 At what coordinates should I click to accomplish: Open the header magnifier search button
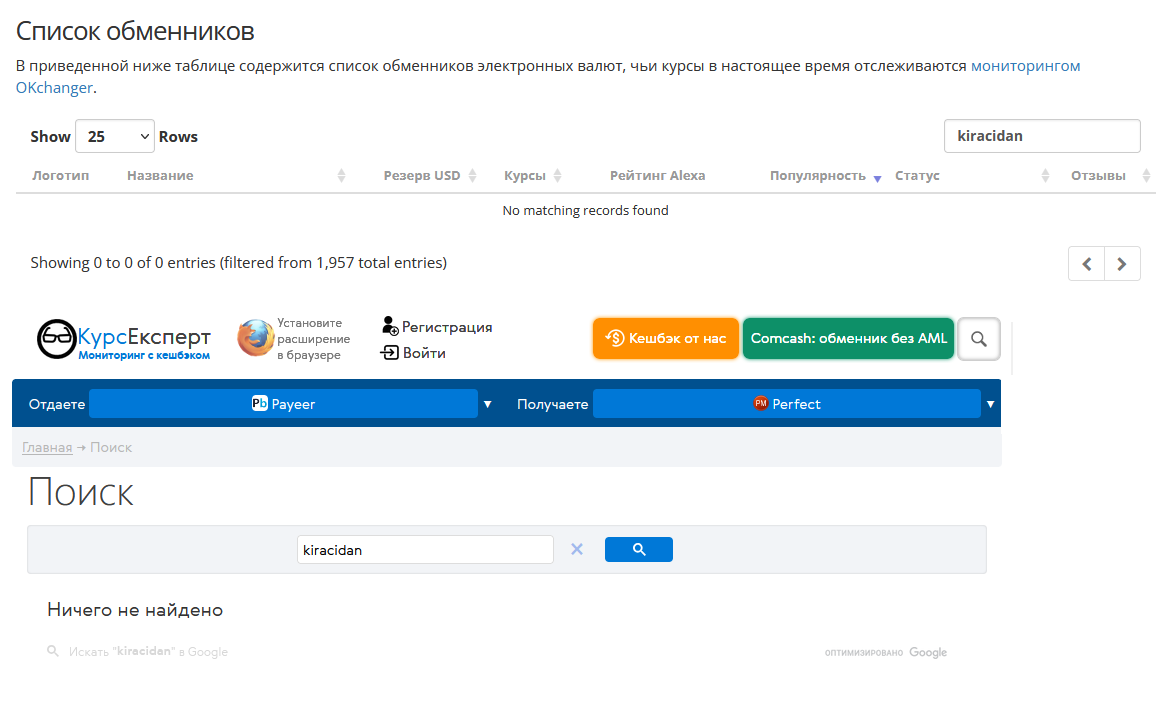[979, 339]
